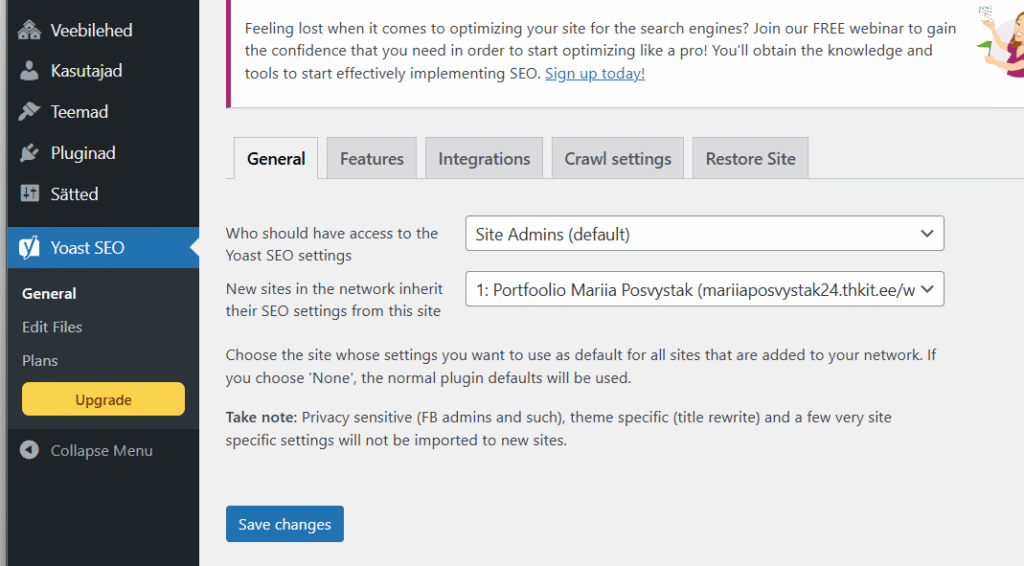
Task: Open Plans in Yoast submenu
Action: [40, 360]
